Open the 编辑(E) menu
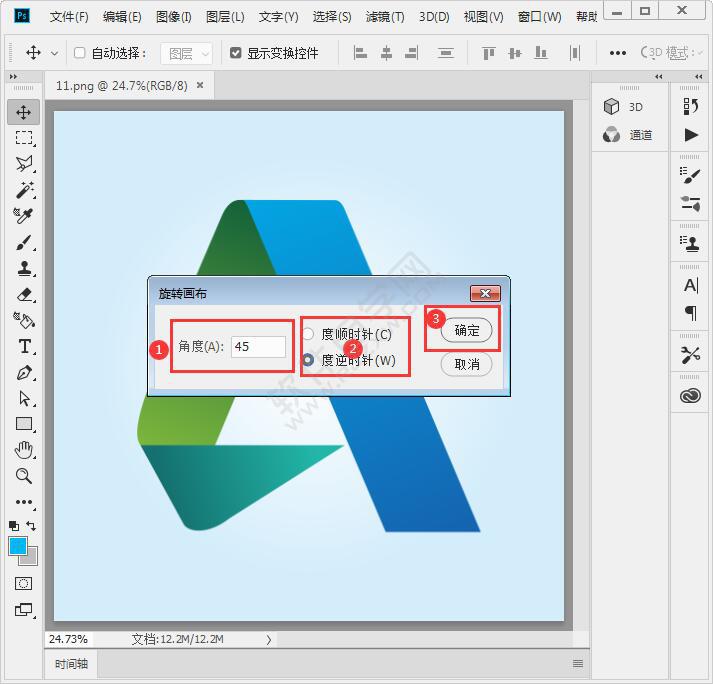 click(x=122, y=17)
